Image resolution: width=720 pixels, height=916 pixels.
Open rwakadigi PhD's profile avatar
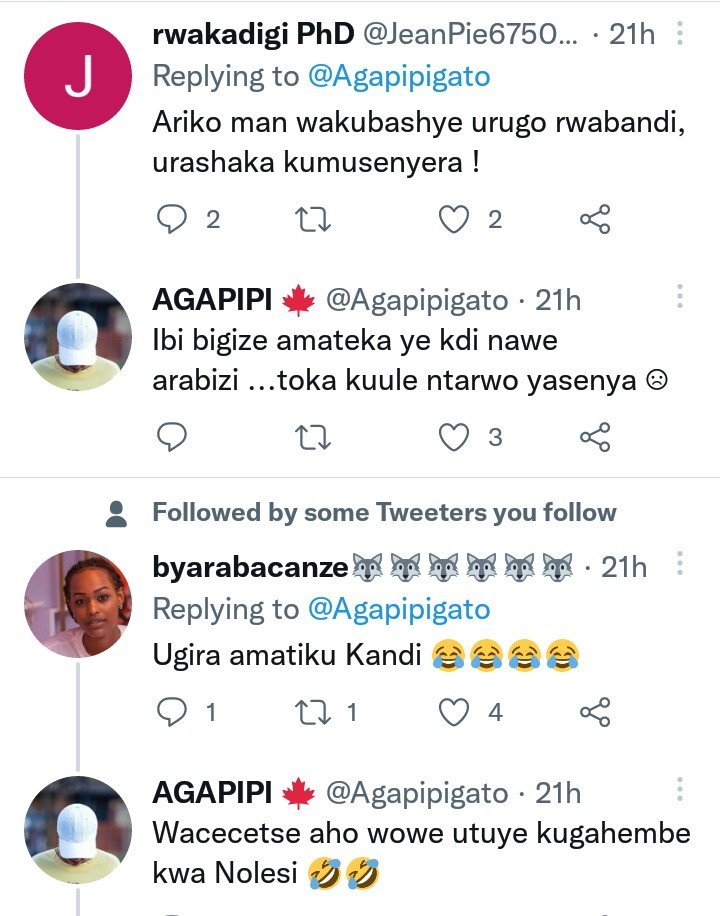[x=78, y=78]
